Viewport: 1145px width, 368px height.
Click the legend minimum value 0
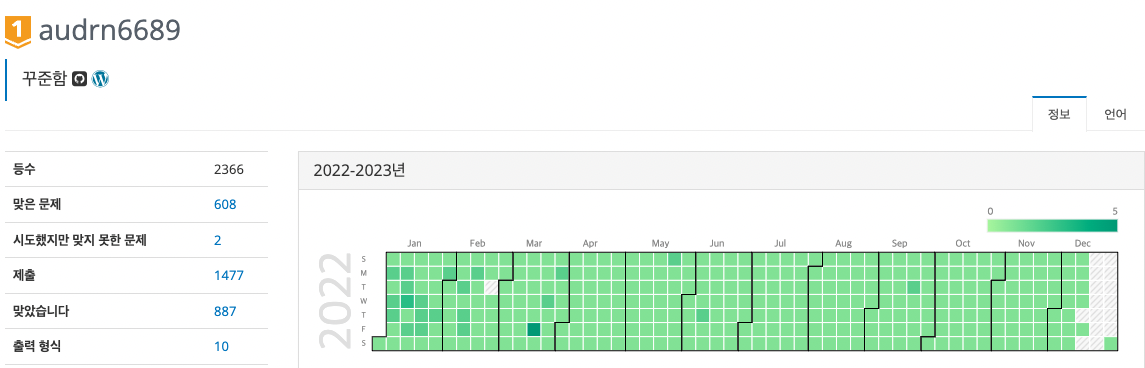point(990,211)
